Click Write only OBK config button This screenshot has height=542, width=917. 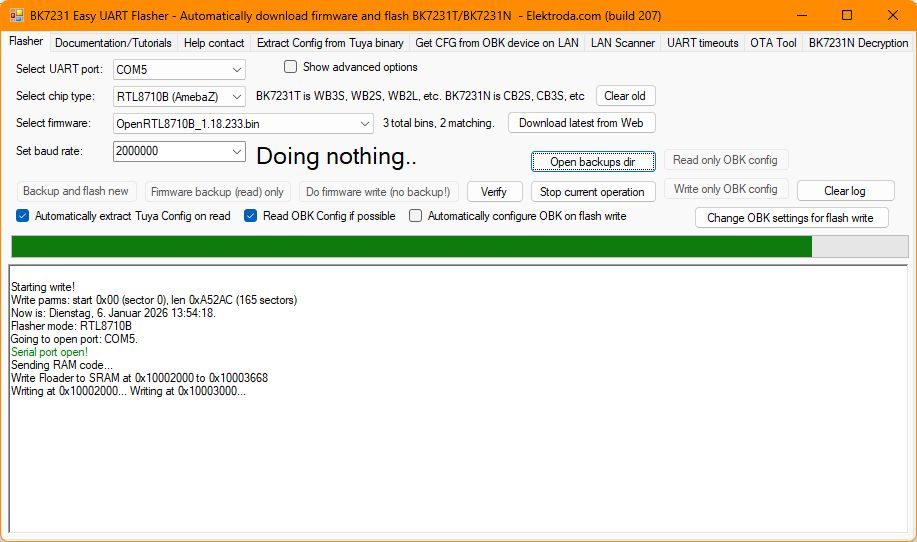726,189
